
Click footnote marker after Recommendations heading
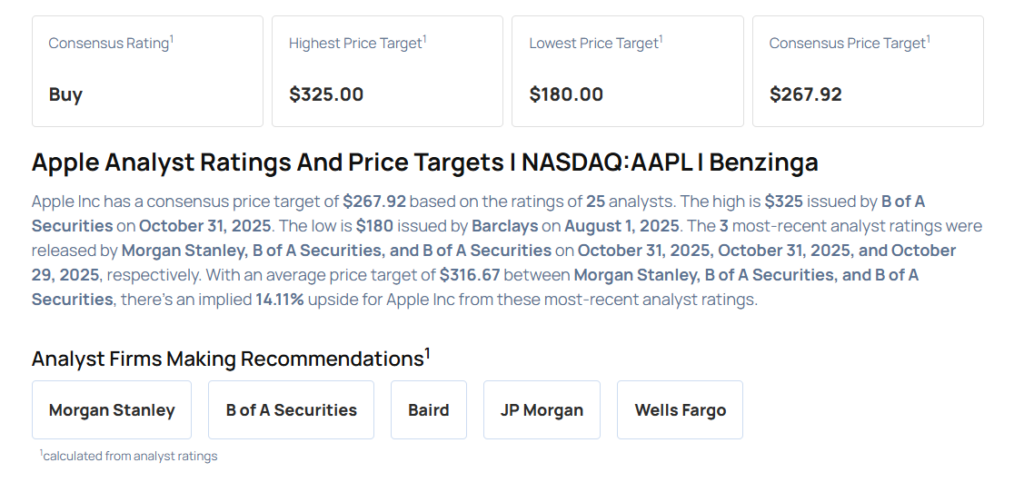[x=427, y=353]
